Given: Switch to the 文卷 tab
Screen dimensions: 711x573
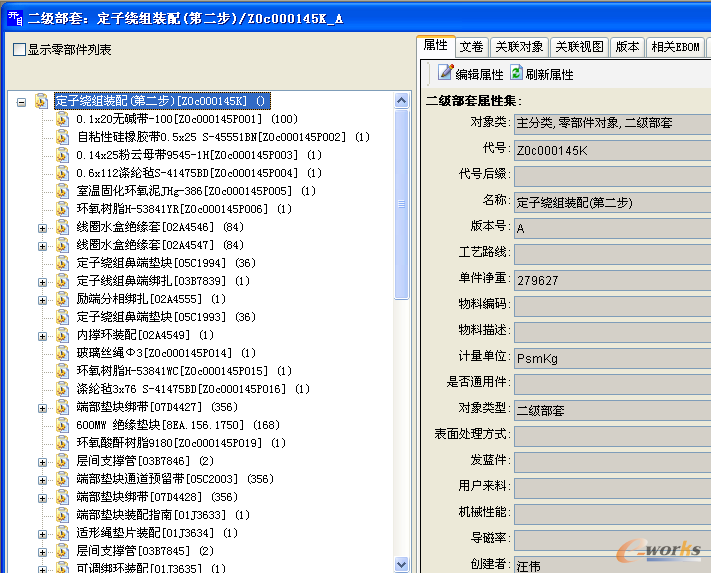Looking at the screenshot, I should [471, 47].
